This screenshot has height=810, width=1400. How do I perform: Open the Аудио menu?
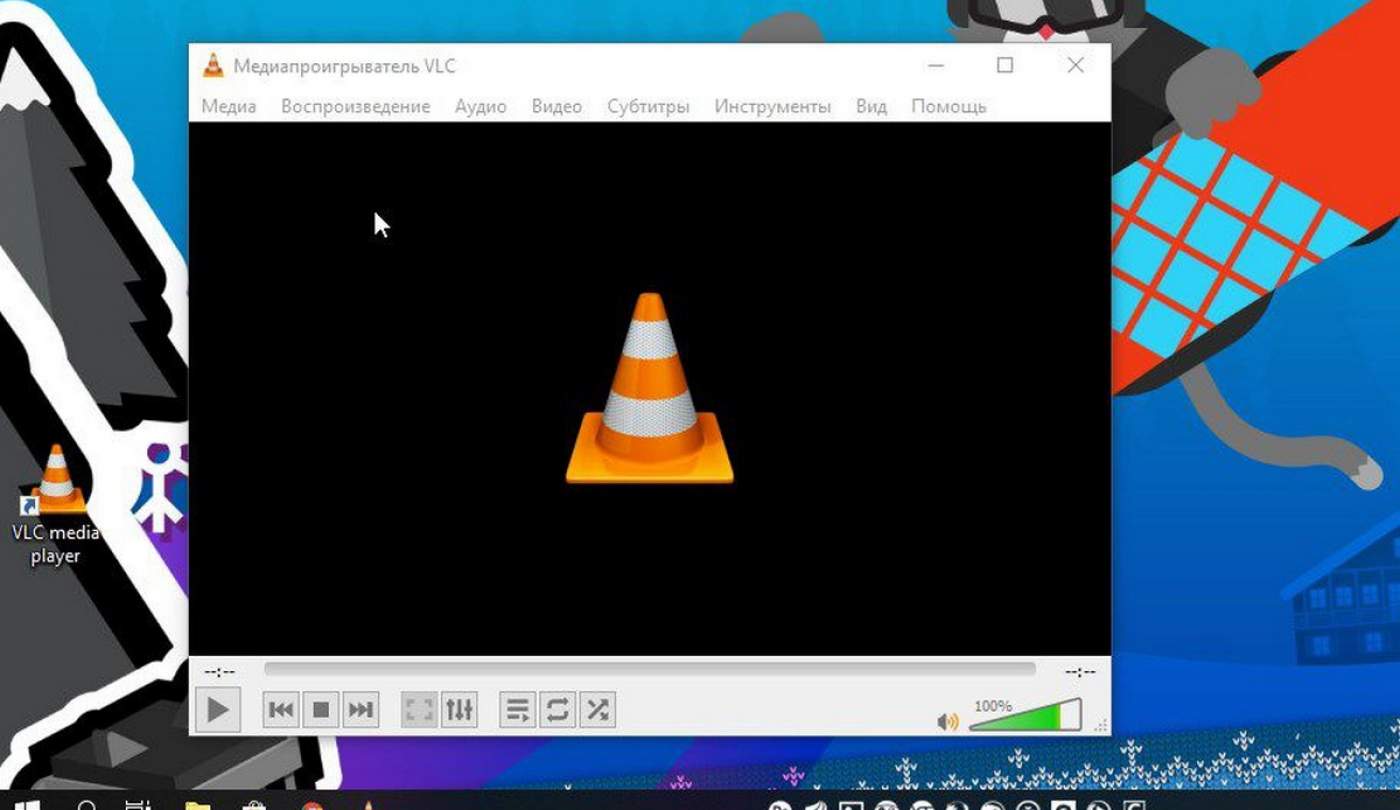(x=480, y=106)
